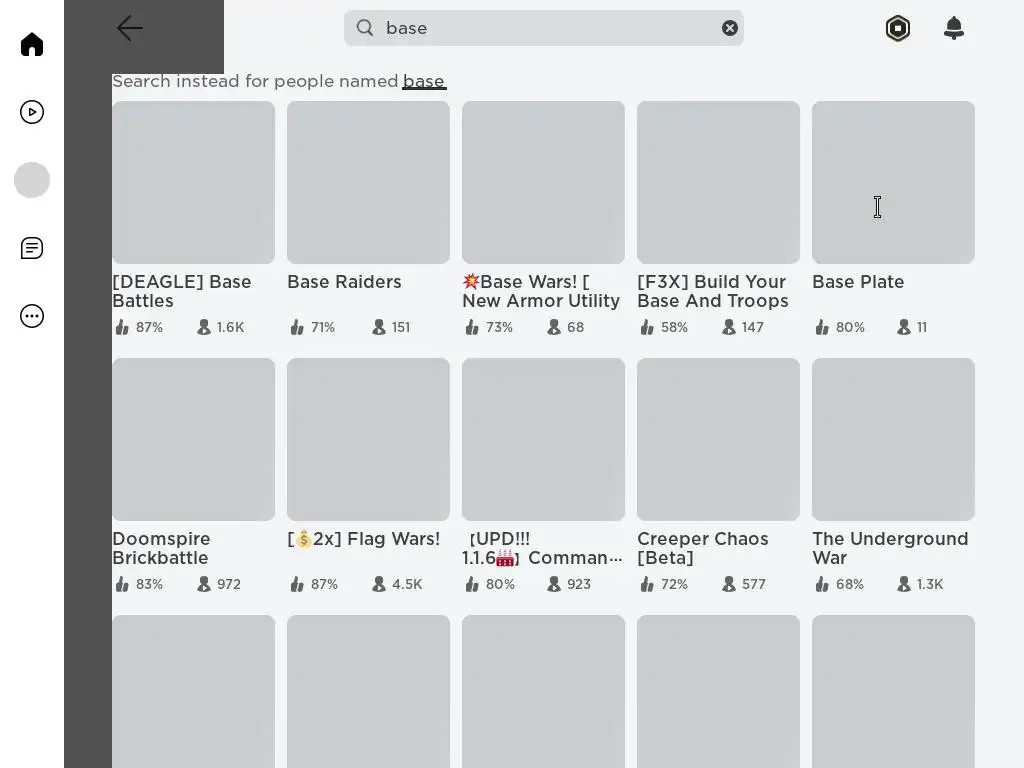Image resolution: width=1024 pixels, height=768 pixels.
Task: Open the Home page from sidebar
Action: point(32,44)
